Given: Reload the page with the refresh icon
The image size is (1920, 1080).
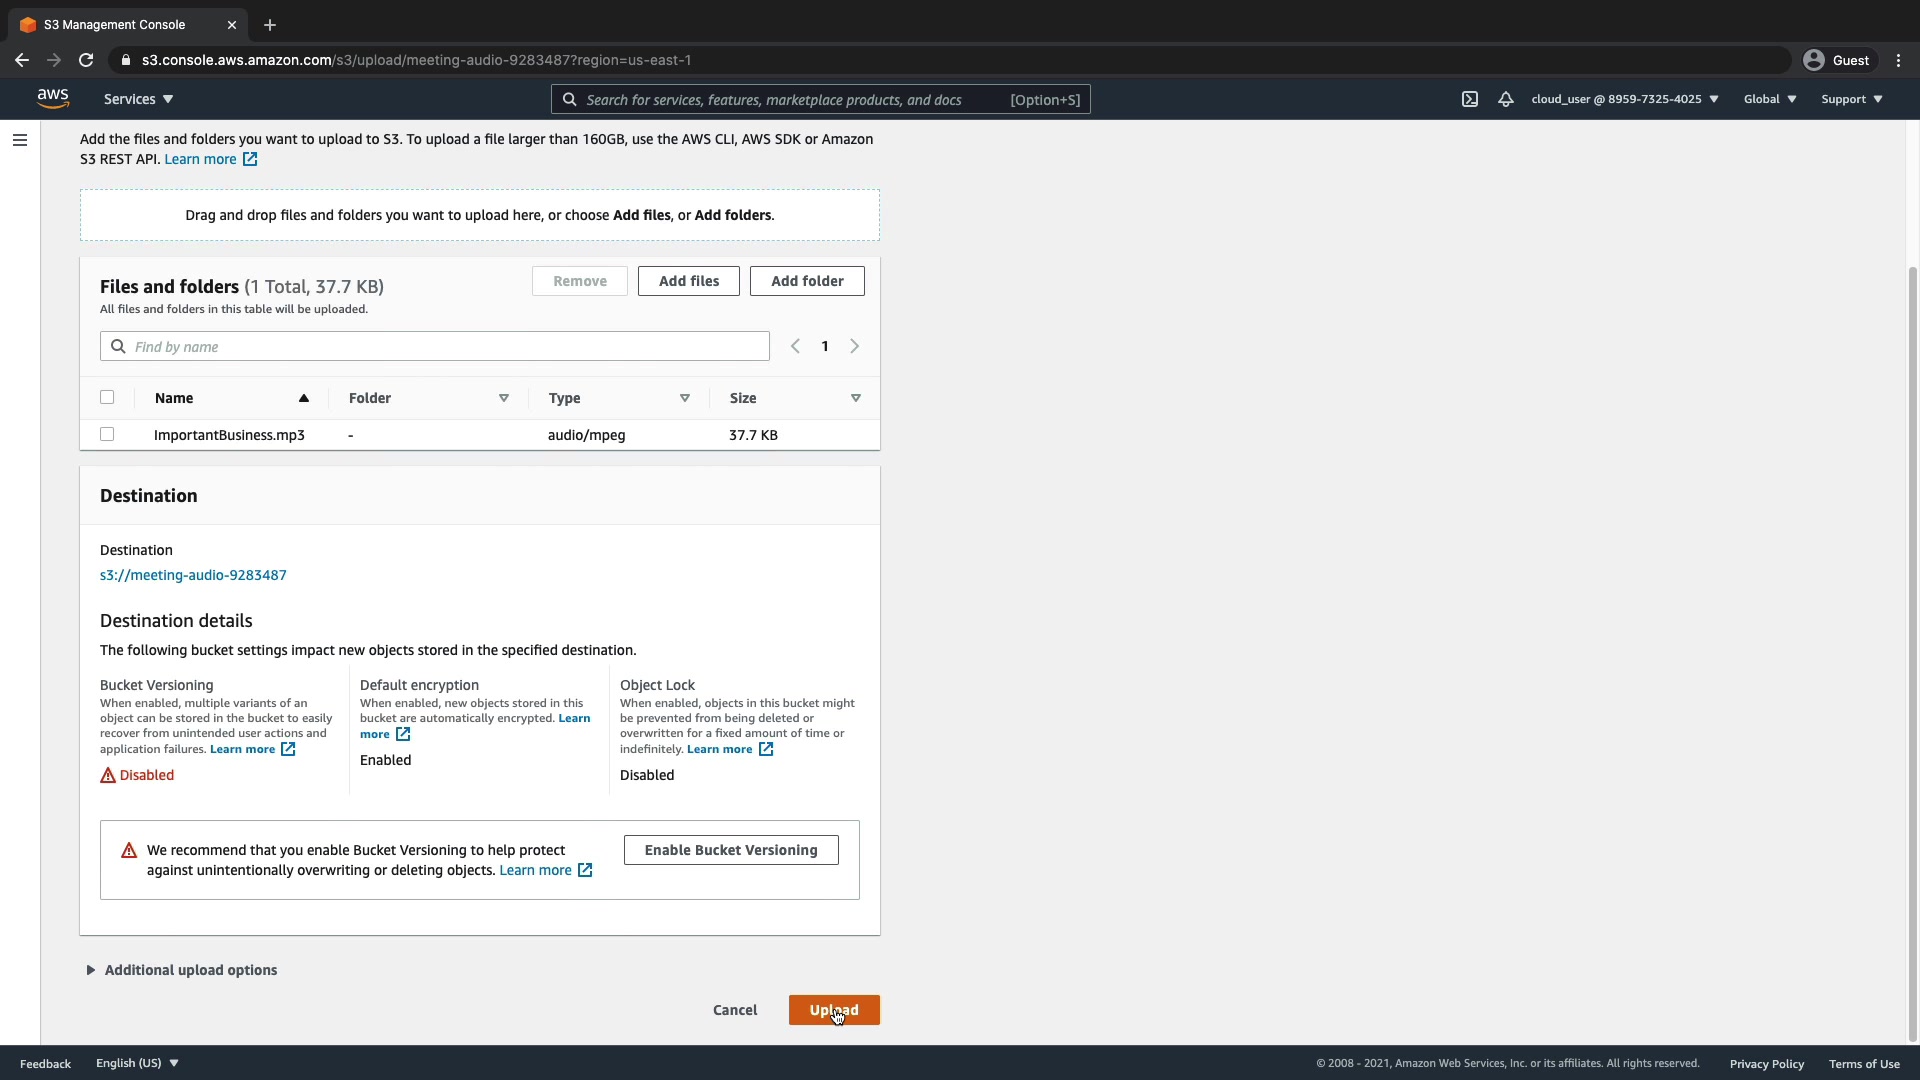Looking at the screenshot, I should click(x=86, y=60).
